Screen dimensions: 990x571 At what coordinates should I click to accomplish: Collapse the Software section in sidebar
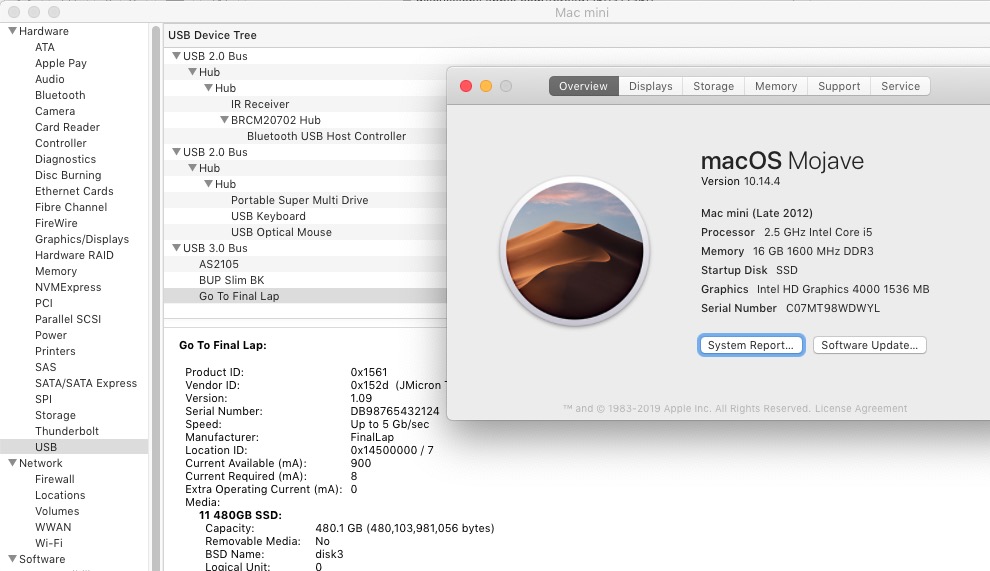pos(12,558)
